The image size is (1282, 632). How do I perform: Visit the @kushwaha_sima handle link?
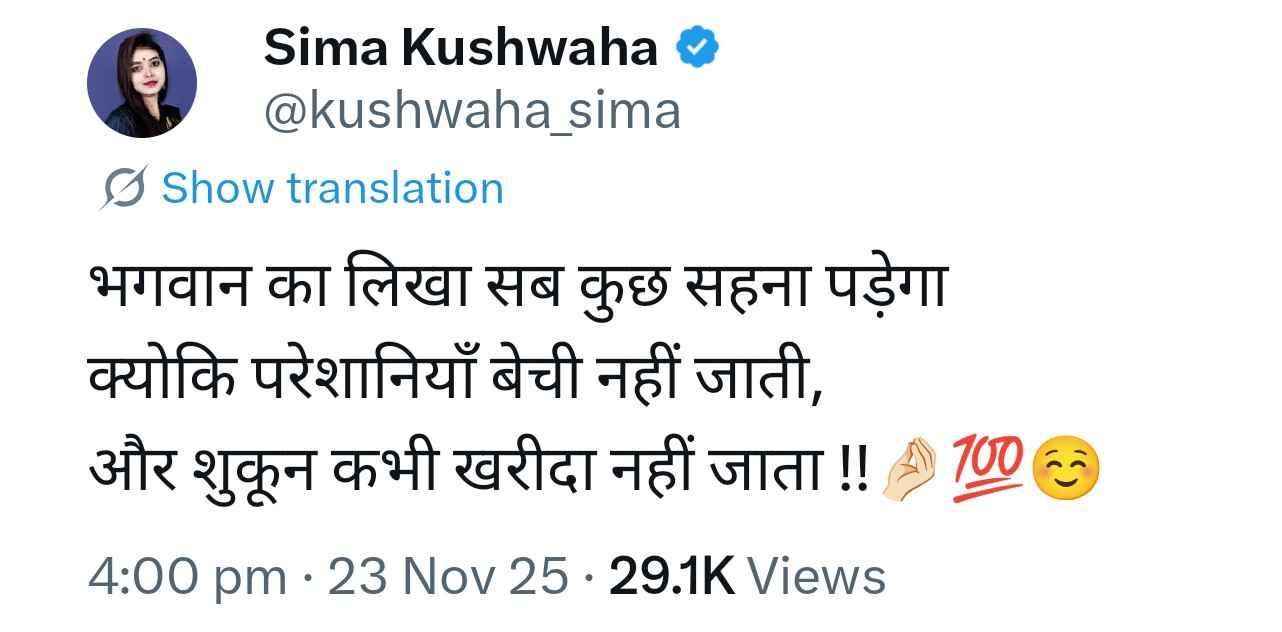472,110
